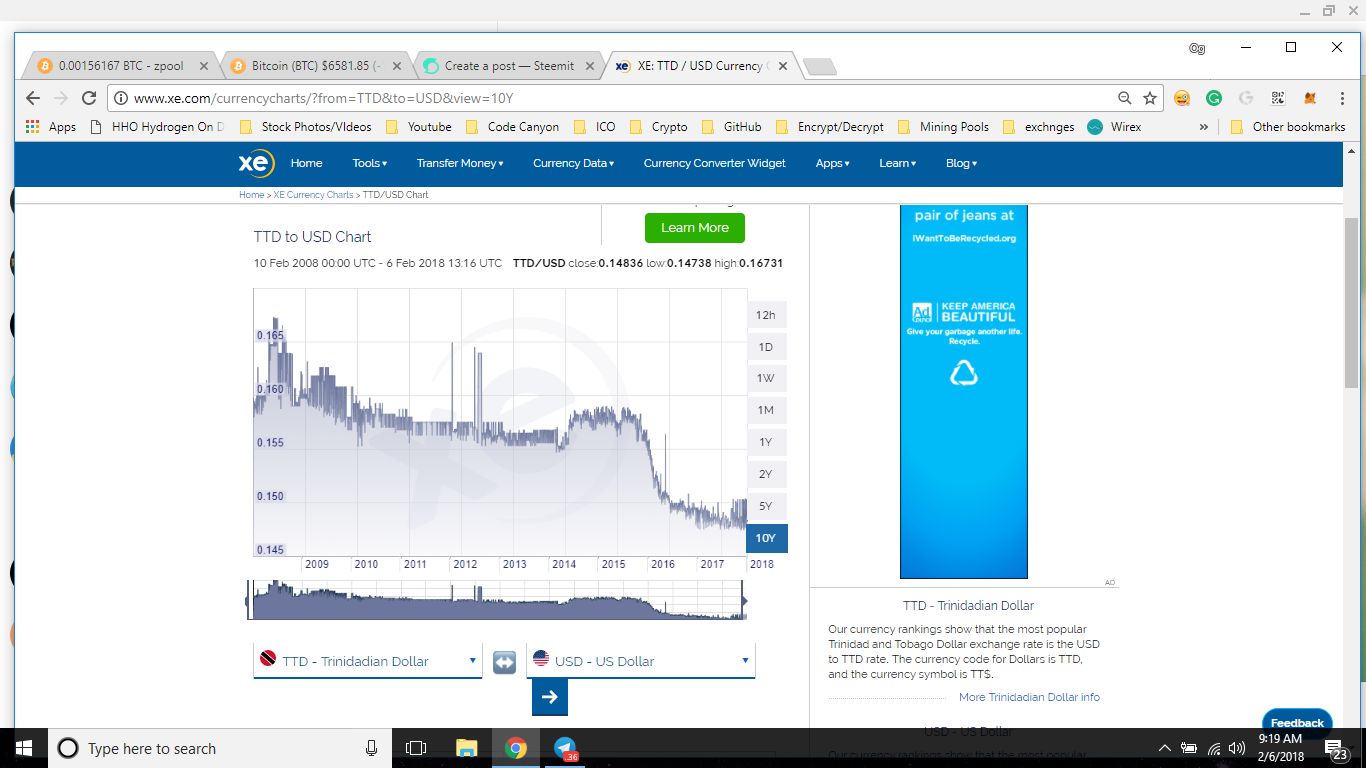Screen dimensions: 1366x768
Task: Open the Youtube bookmark folder
Action: pos(419,127)
